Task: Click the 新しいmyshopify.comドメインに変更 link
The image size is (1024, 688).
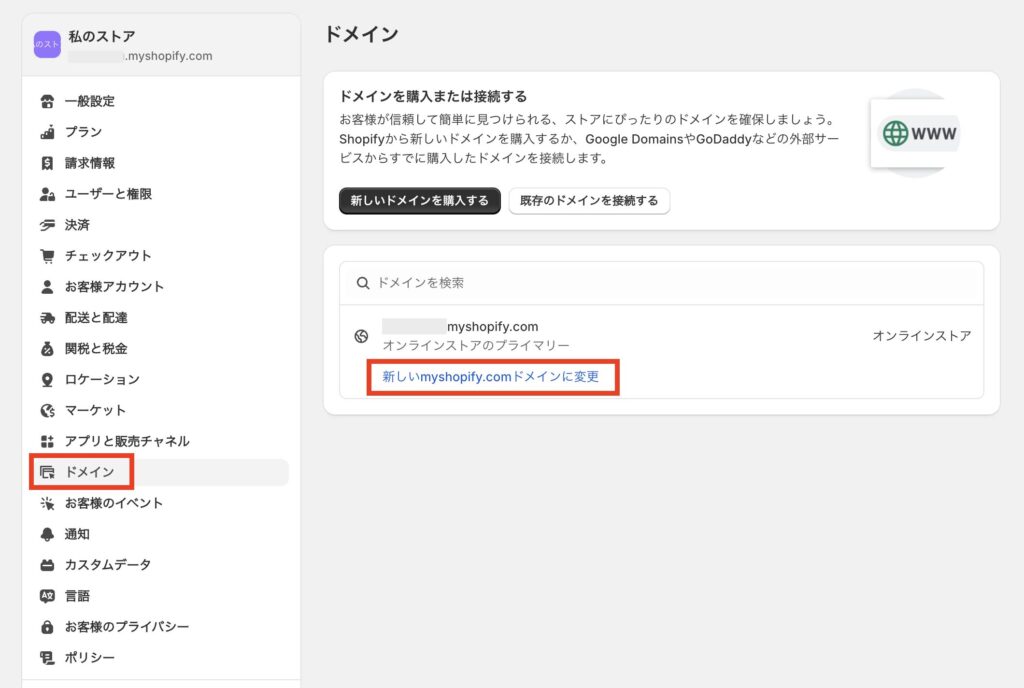Action: click(493, 378)
